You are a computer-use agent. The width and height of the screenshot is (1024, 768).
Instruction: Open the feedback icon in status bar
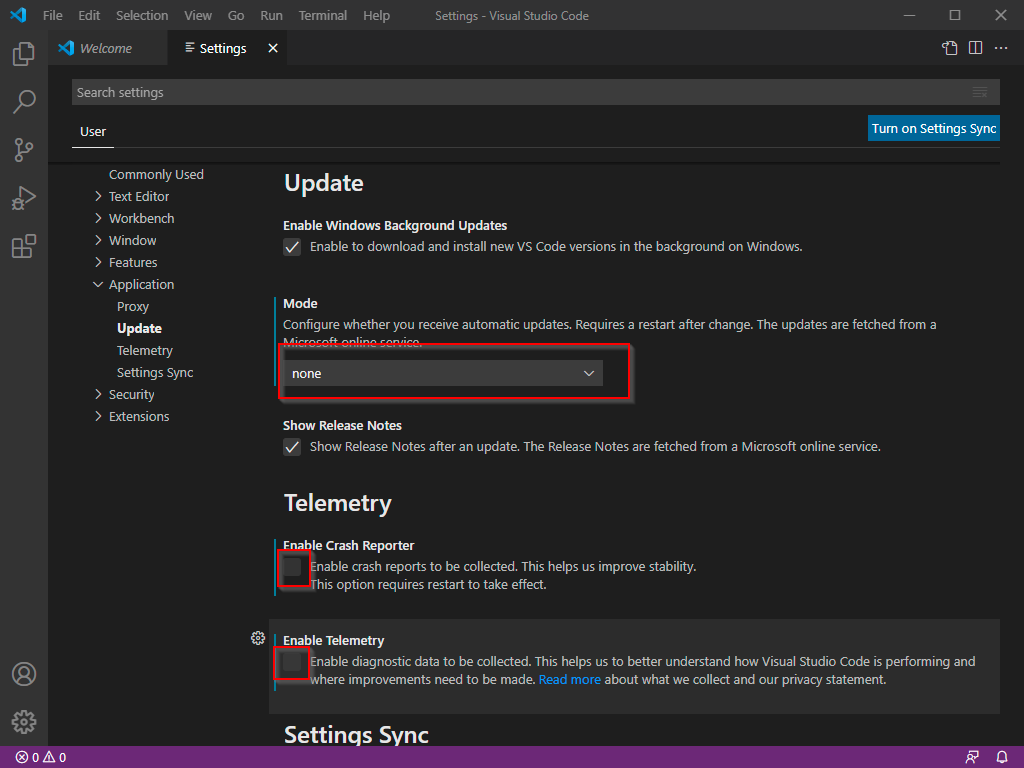point(972,758)
